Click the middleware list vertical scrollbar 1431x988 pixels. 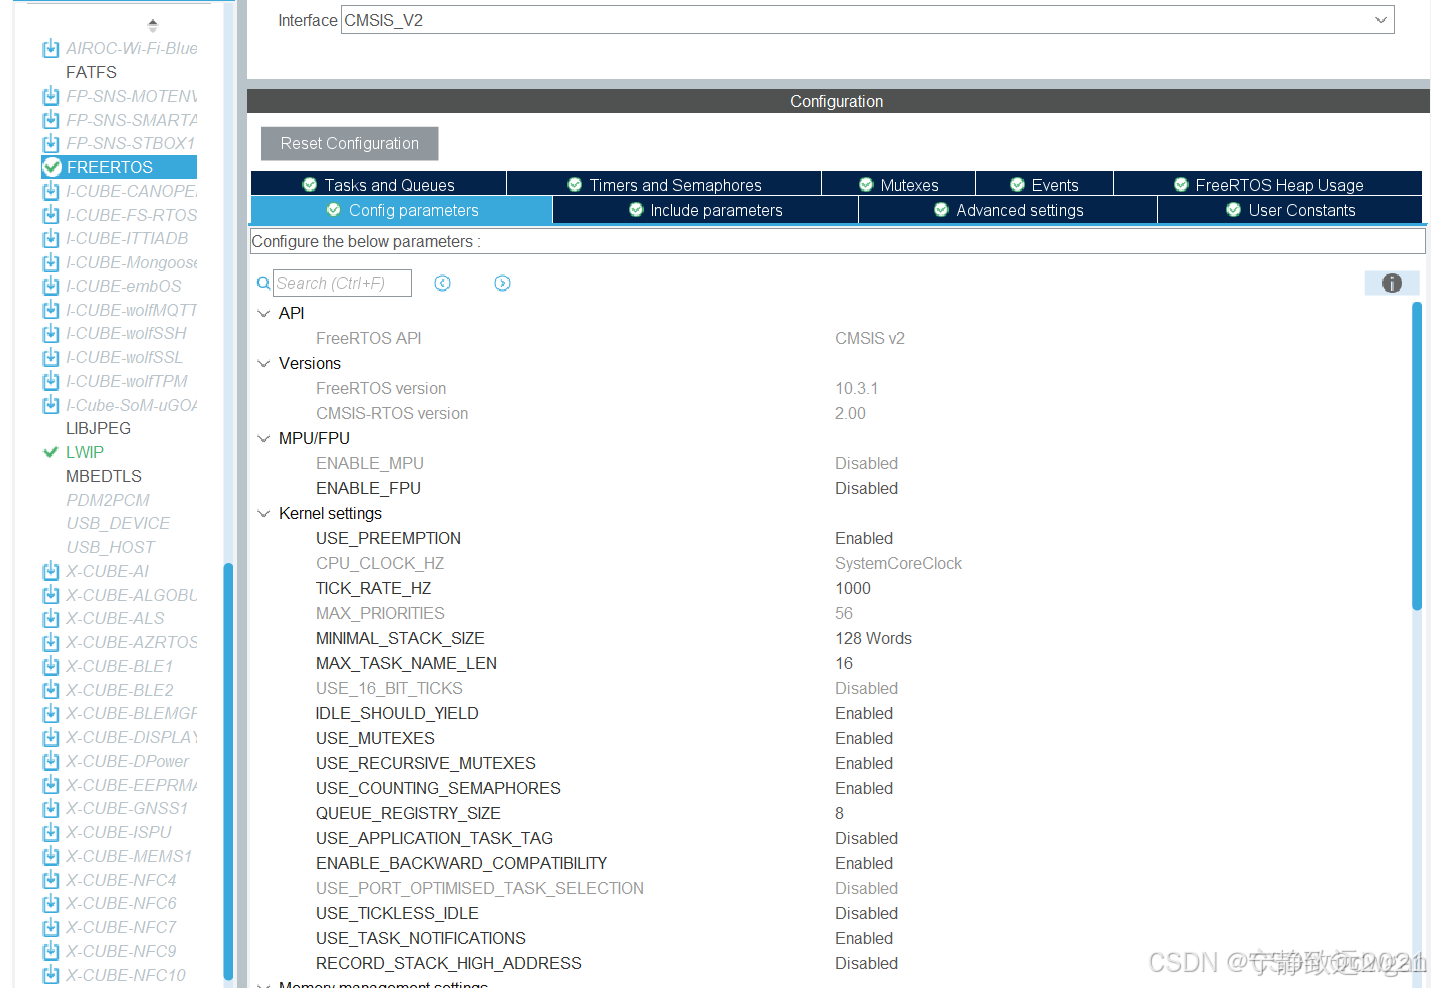click(x=228, y=770)
